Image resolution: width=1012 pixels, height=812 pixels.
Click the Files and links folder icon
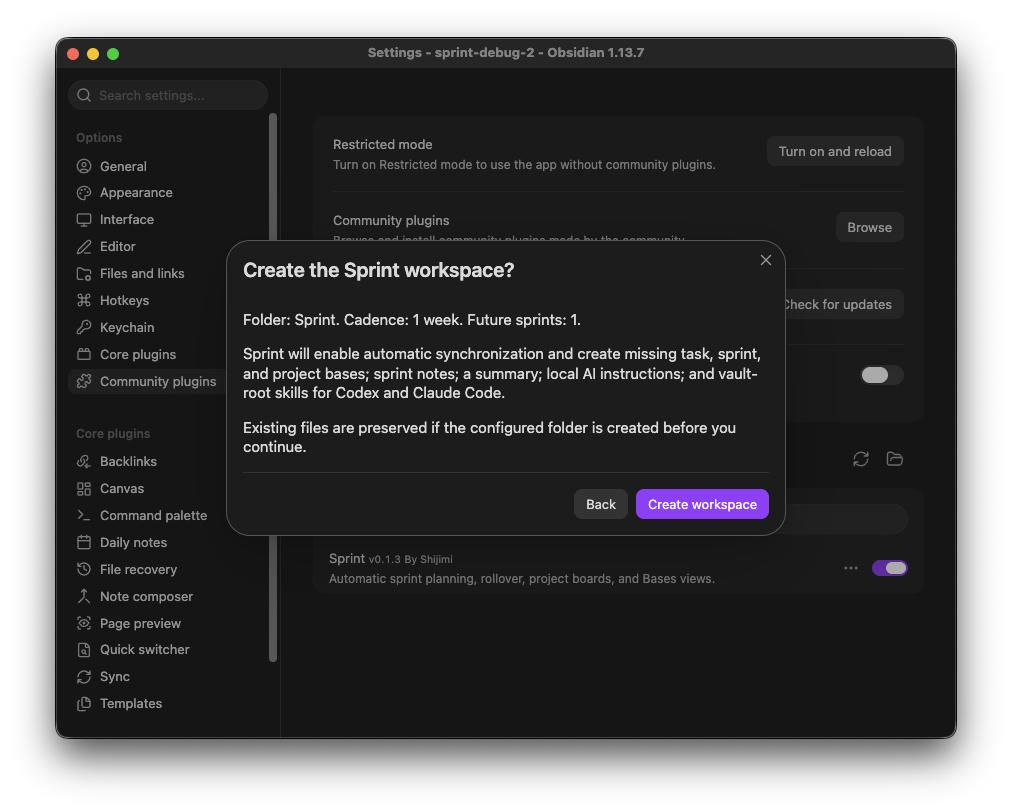coord(84,274)
